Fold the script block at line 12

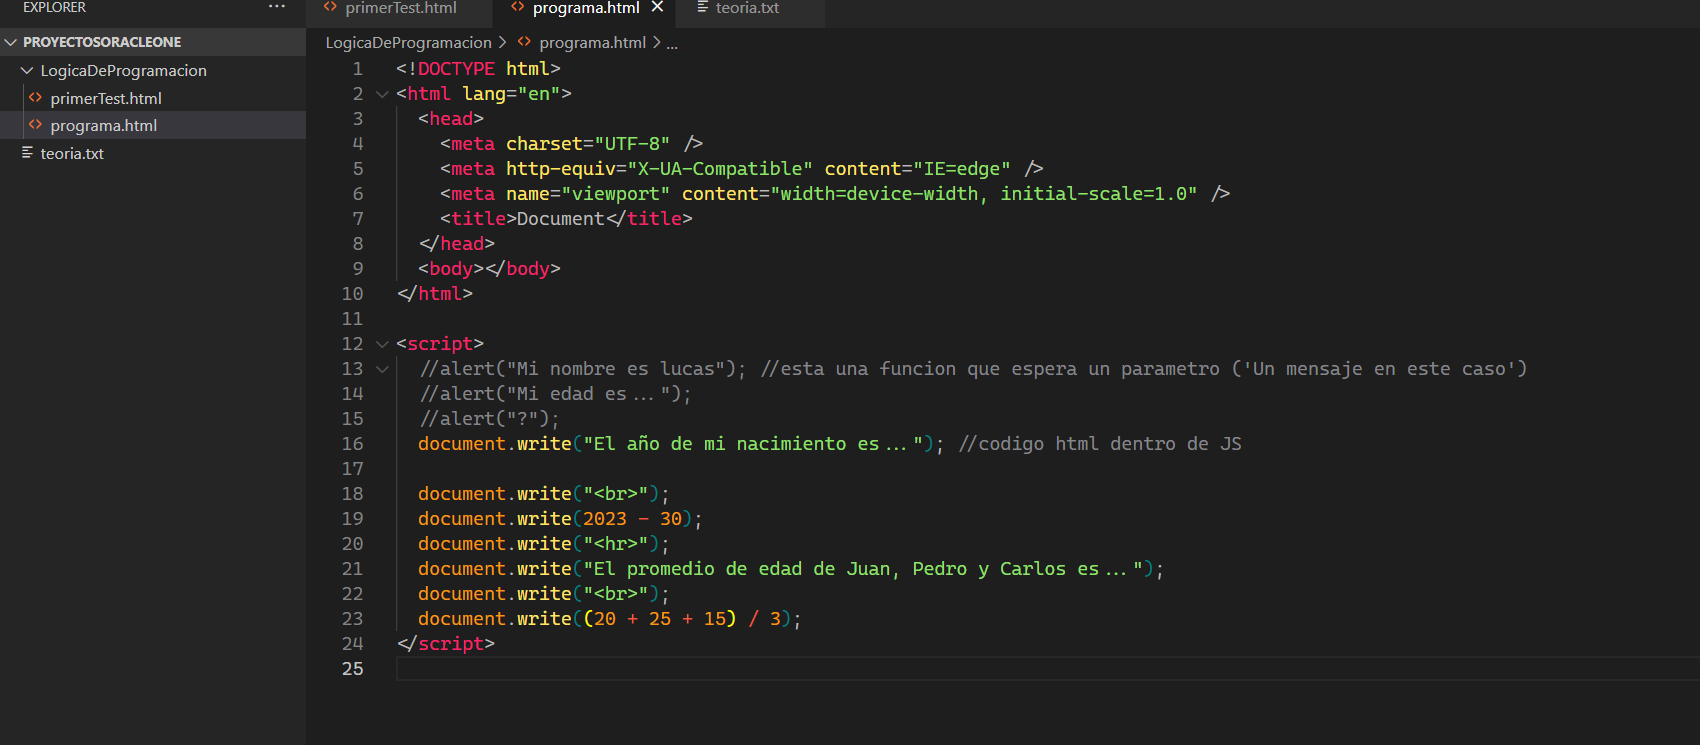(382, 344)
